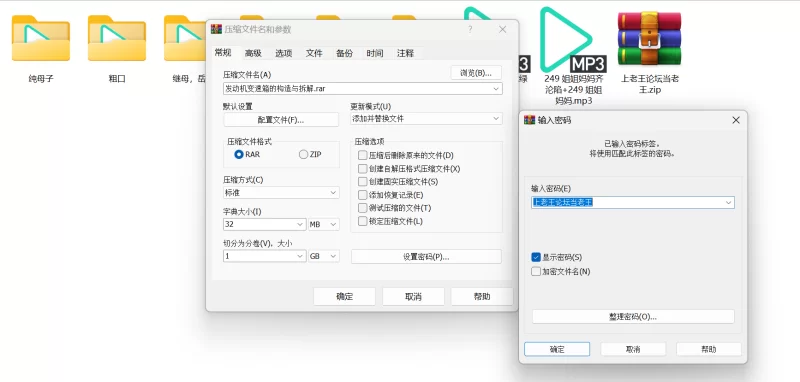
Task: Expand the archive name dropdown
Action: (x=496, y=89)
